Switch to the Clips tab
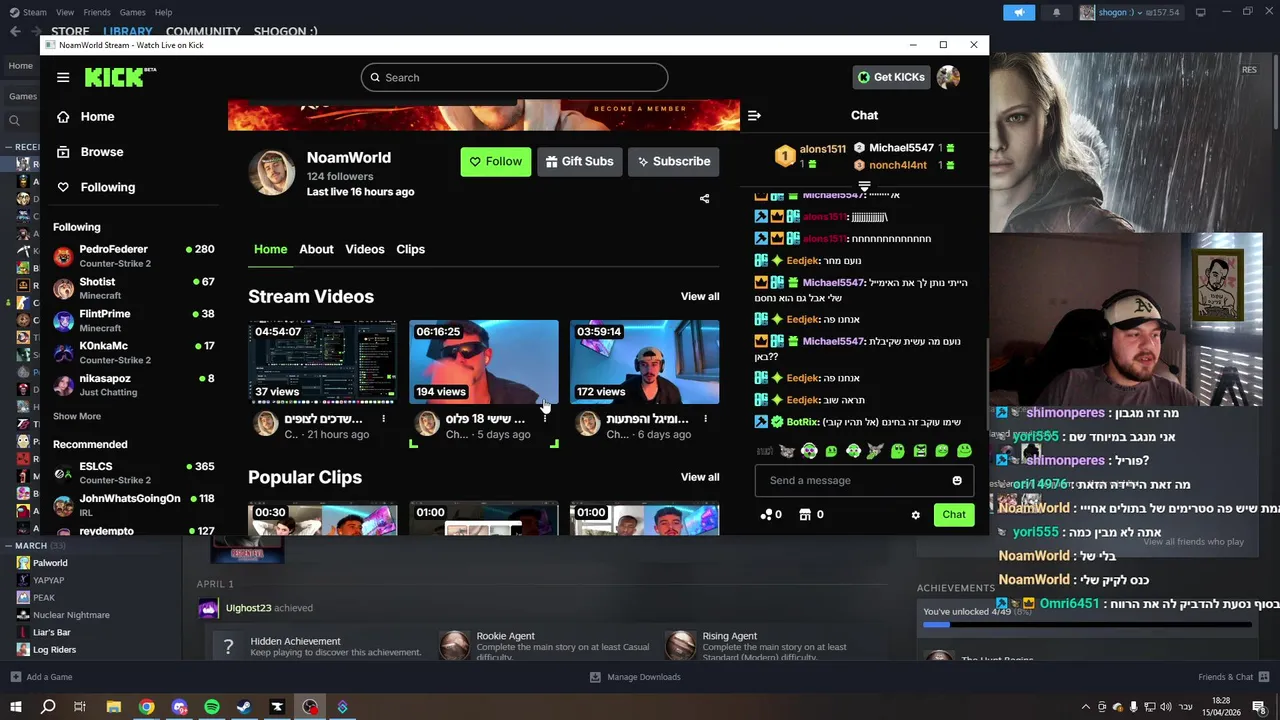Image resolution: width=1280 pixels, height=720 pixels. click(x=411, y=249)
